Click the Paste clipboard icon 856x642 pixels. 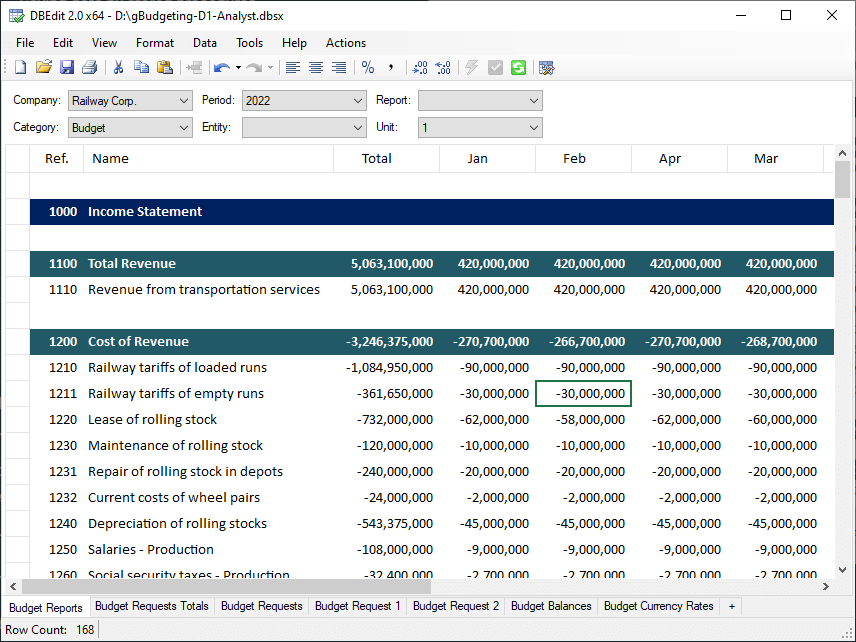(165, 68)
